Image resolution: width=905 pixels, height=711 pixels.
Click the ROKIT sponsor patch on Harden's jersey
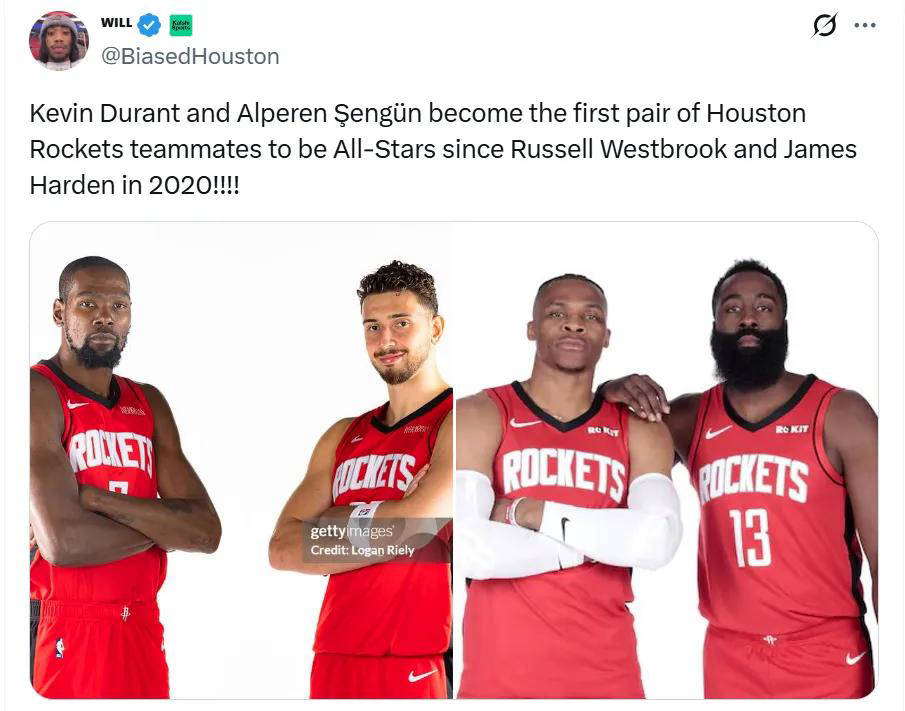pyautogui.click(x=792, y=429)
